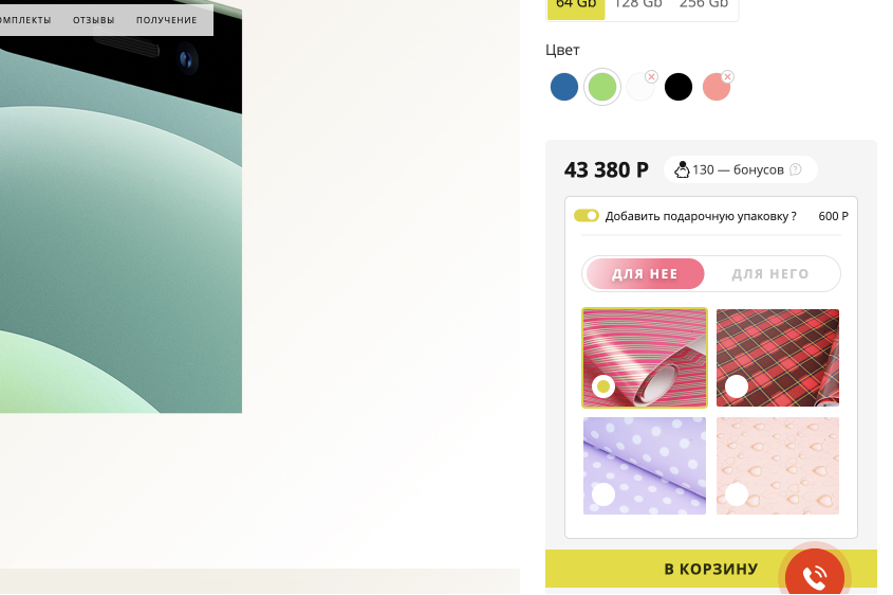The width and height of the screenshot is (893, 595).
Task: Pick the blue color swatch
Action: click(x=564, y=87)
